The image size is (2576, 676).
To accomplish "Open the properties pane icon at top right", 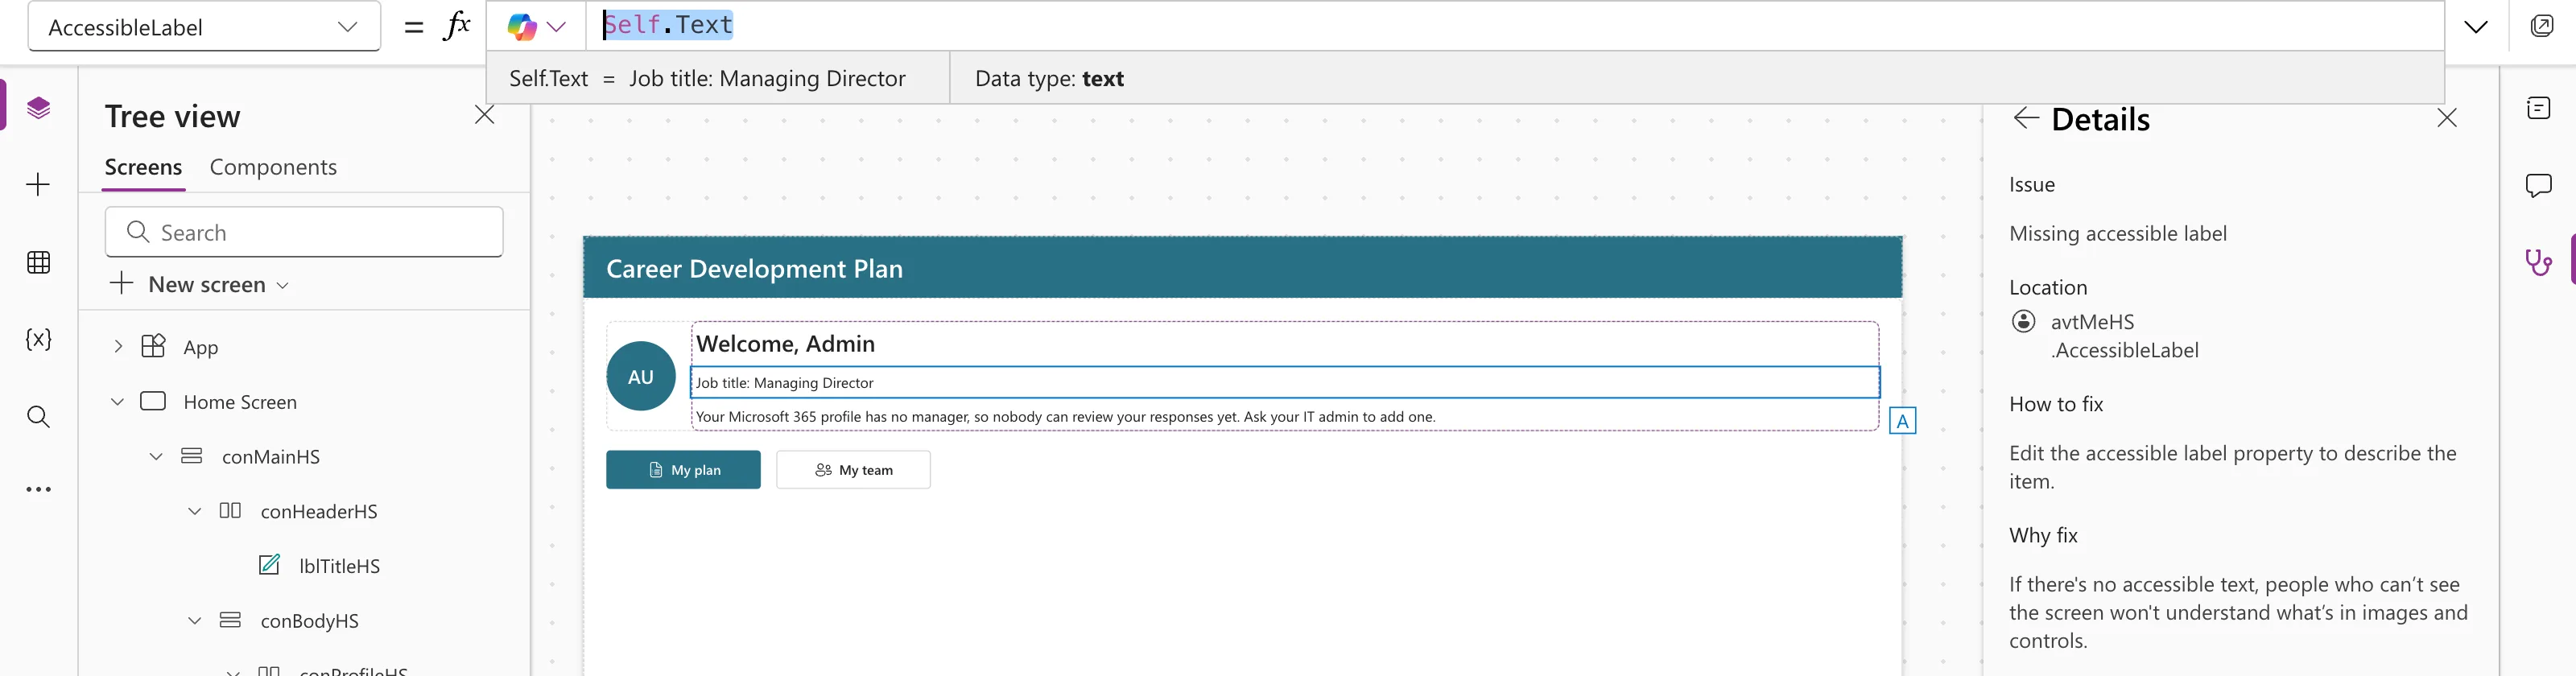I will click(x=2538, y=107).
